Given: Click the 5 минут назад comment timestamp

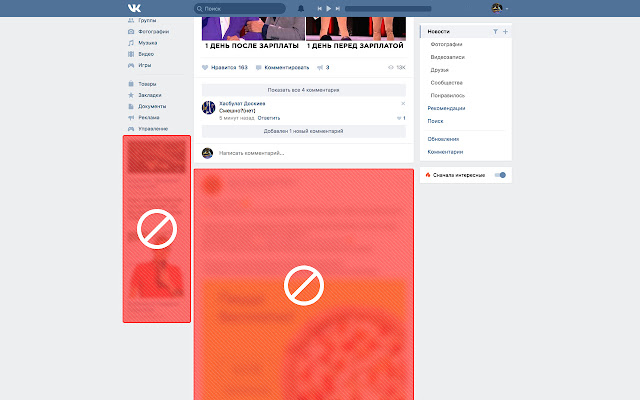Looking at the screenshot, I should click(237, 118).
